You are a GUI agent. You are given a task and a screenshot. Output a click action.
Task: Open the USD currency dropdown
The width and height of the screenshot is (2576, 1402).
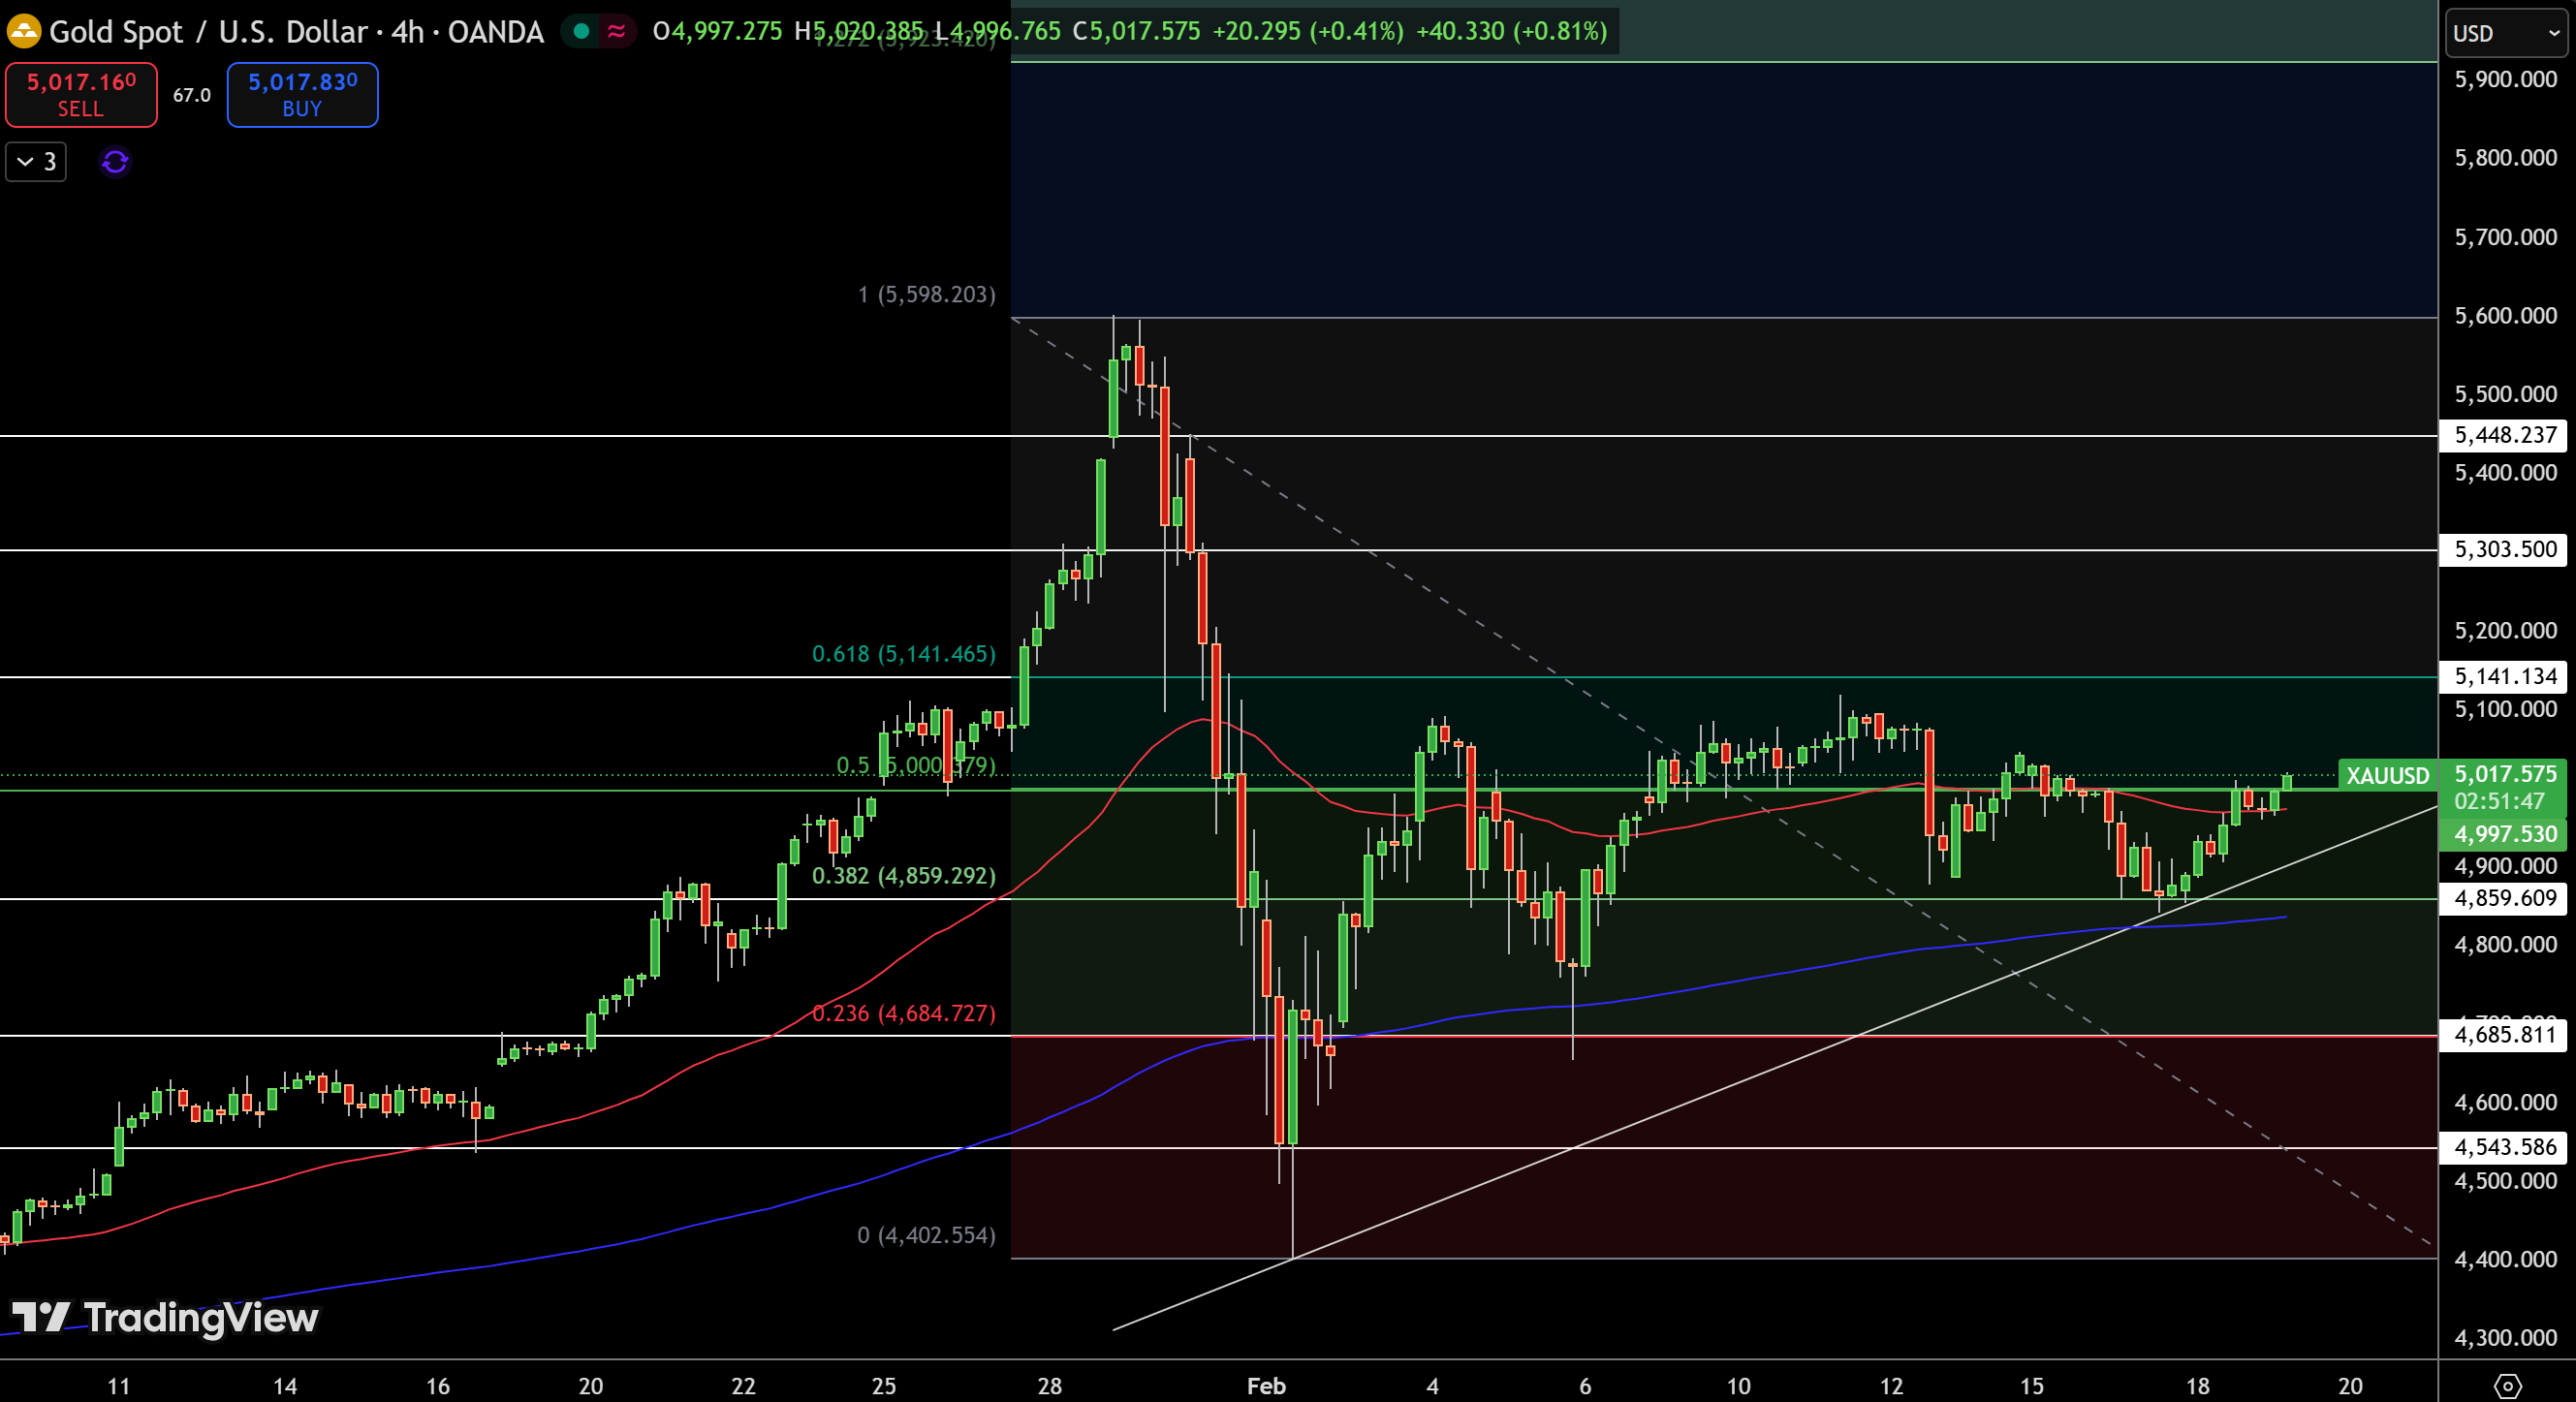pos(2508,33)
